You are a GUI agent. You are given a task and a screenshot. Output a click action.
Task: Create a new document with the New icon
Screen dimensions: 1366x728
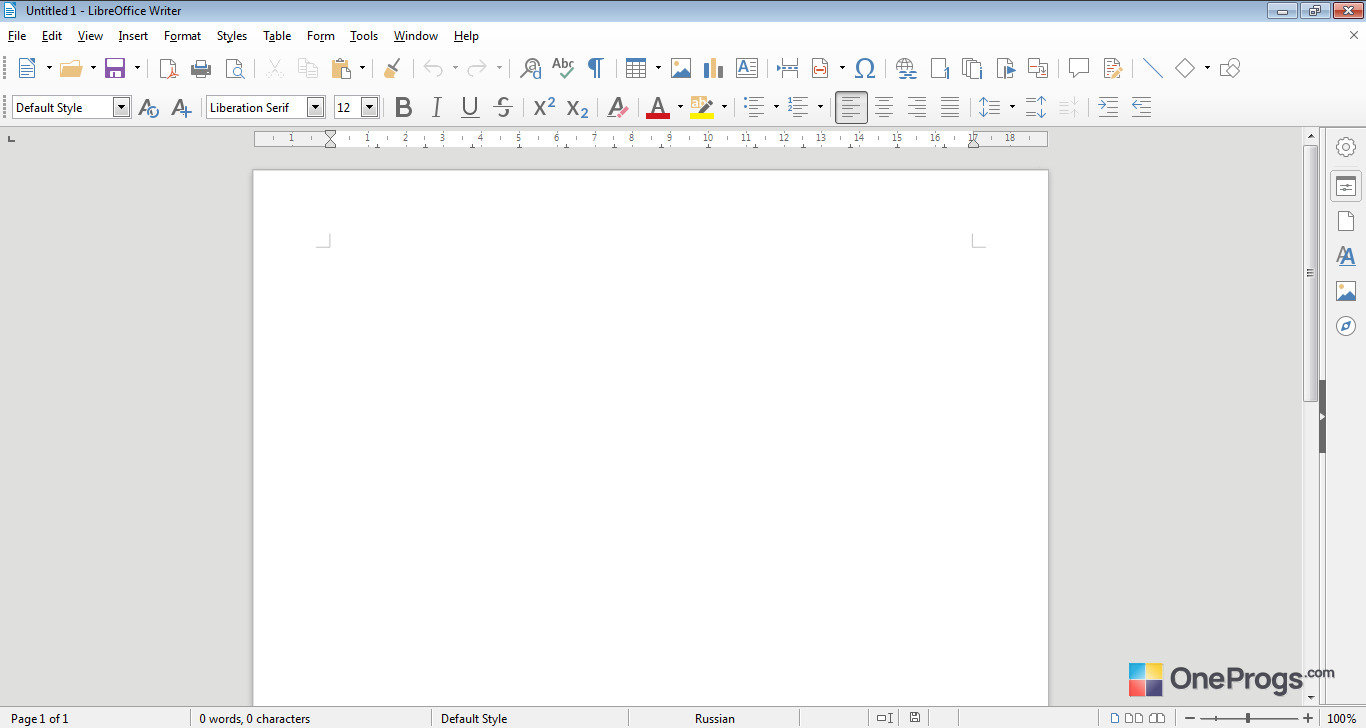[27, 68]
